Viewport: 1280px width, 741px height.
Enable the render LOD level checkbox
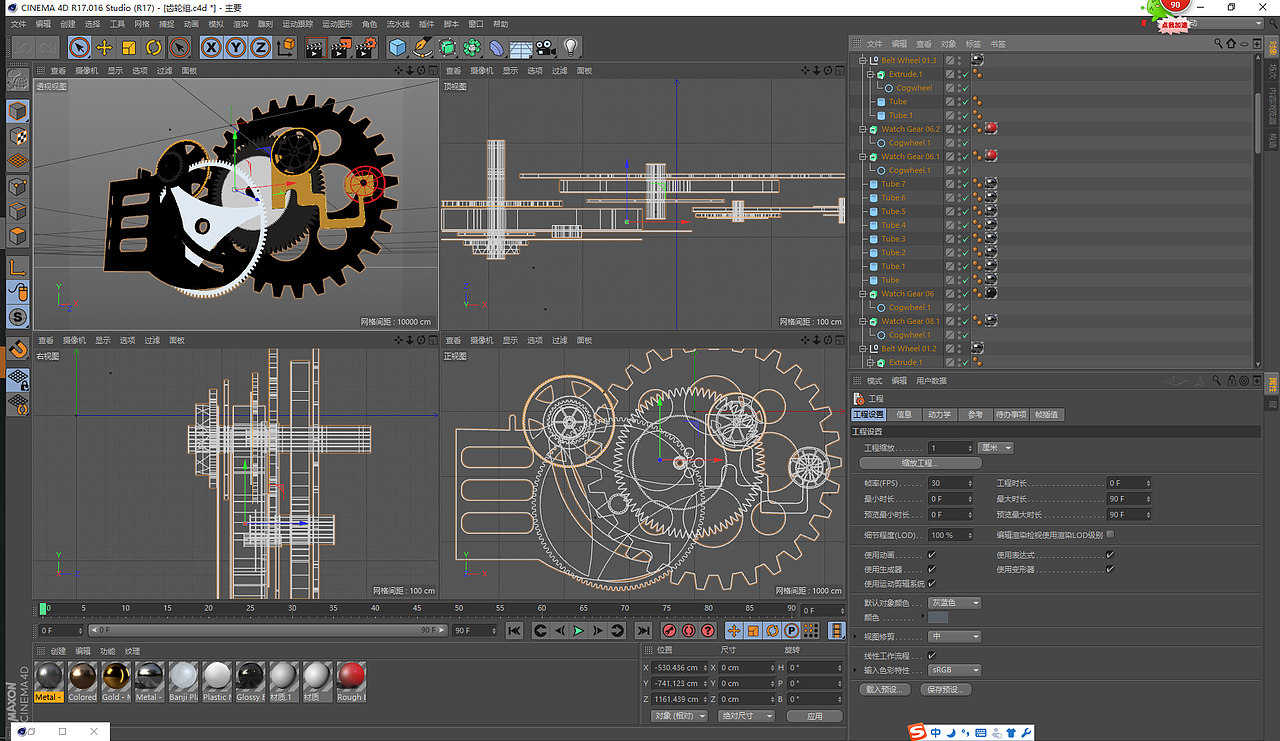[x=1110, y=535]
